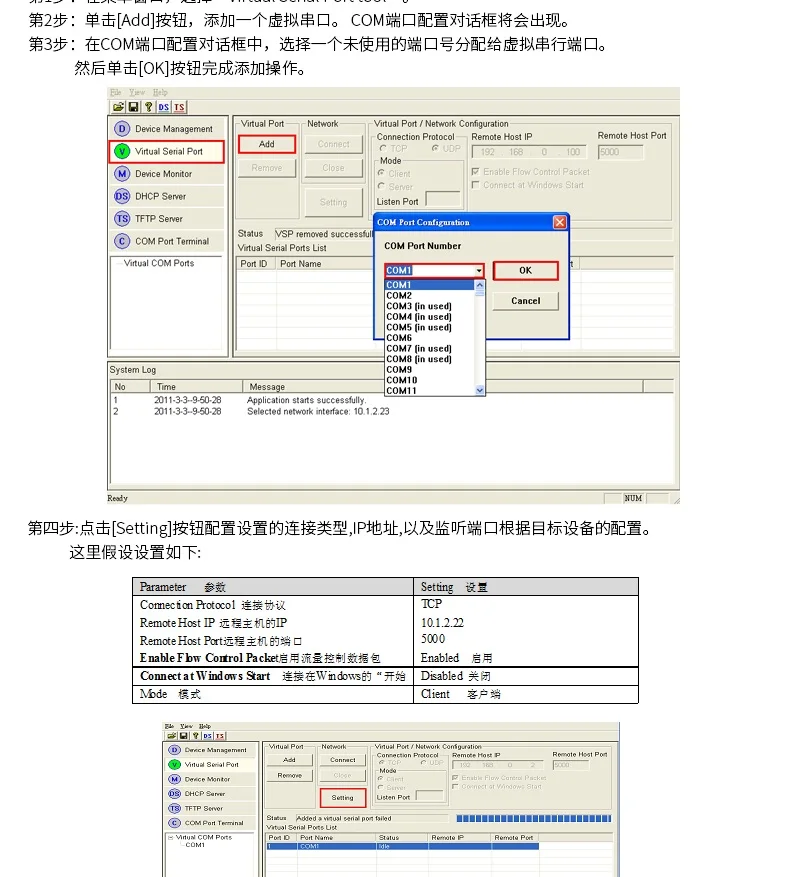
Task: Toggle Enable Flow Control Packet in second screenshot
Action: pos(455,777)
